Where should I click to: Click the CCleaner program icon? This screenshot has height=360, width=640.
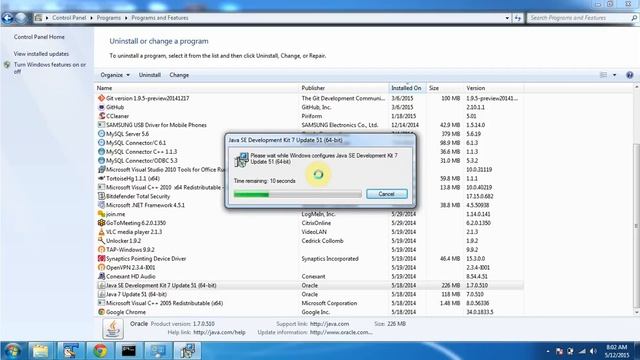[101, 116]
